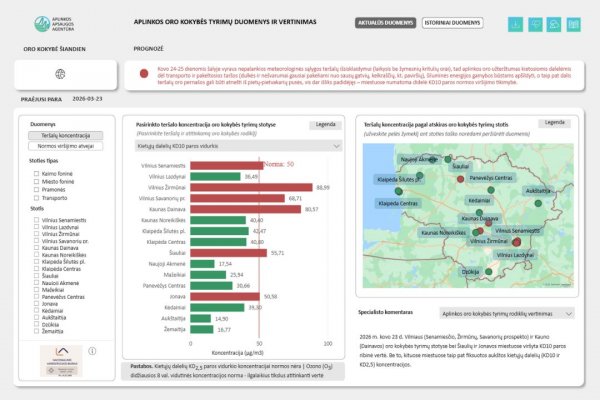Select the Jonava station checkbox

tap(36, 304)
